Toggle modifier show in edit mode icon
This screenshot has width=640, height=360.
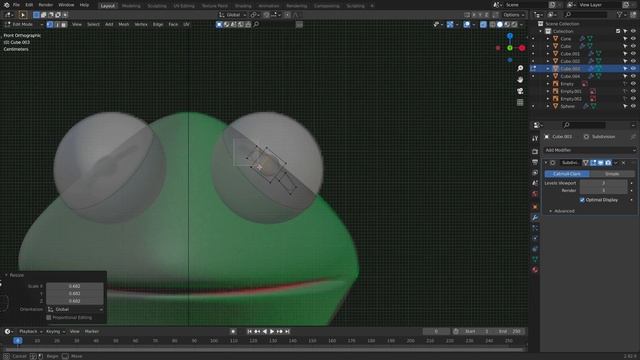(x=593, y=163)
